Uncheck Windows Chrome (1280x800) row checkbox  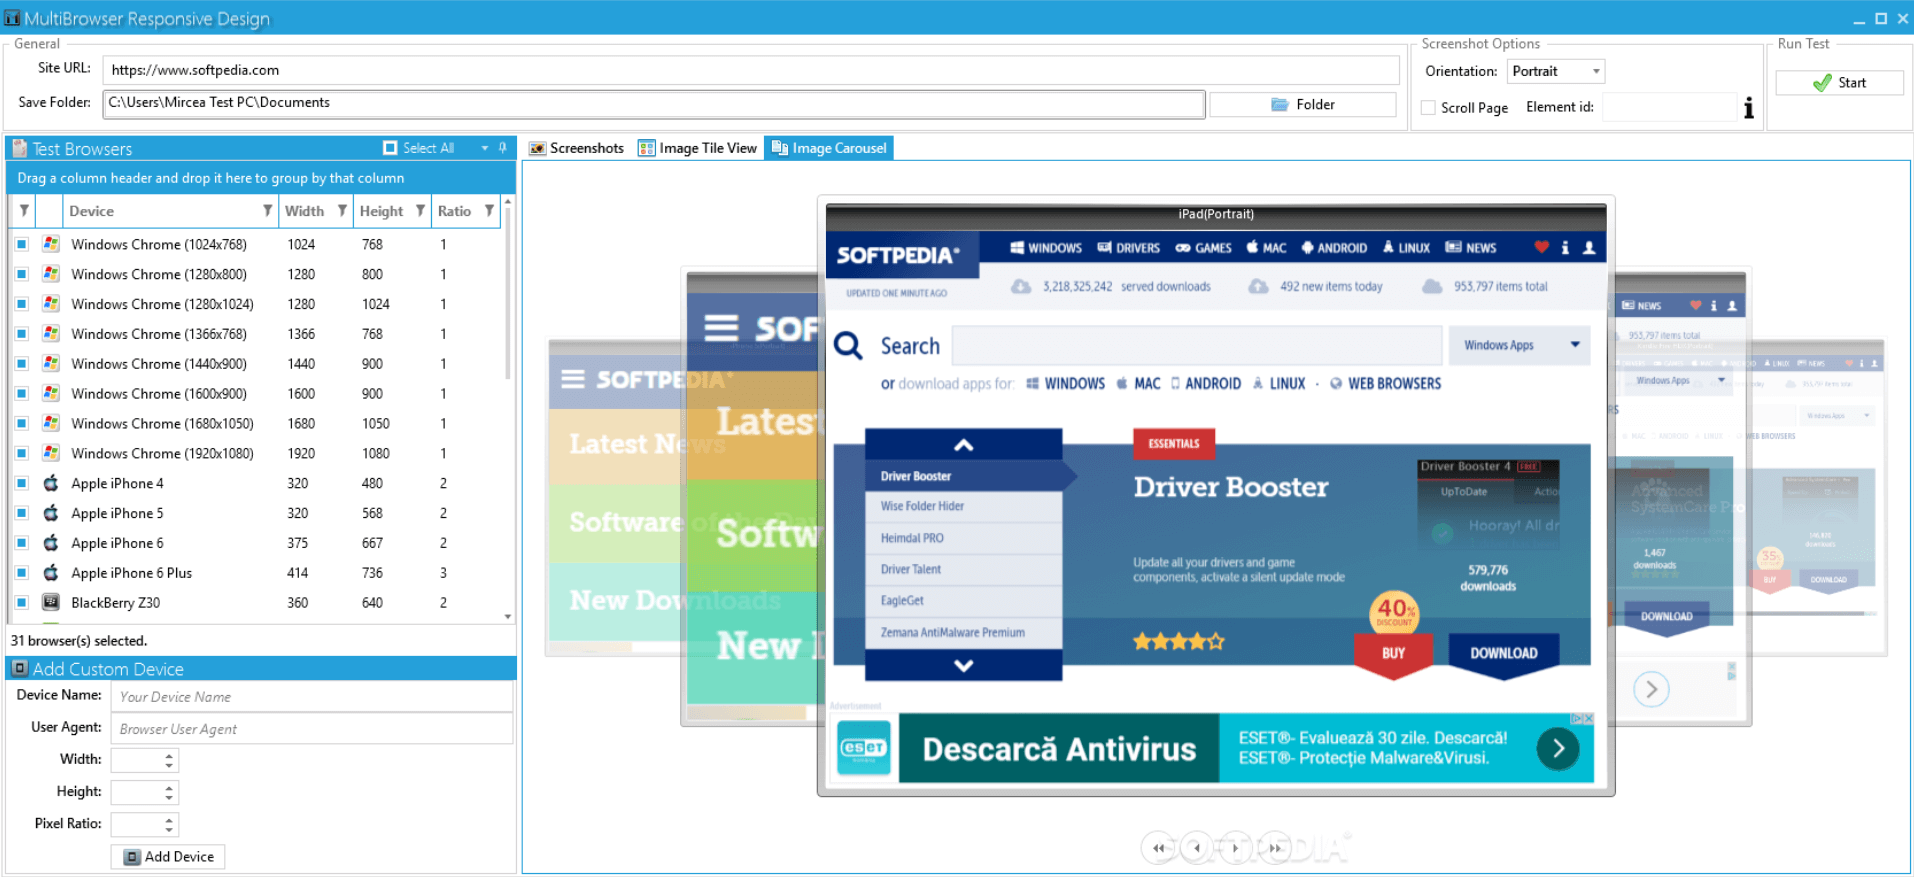coord(22,274)
